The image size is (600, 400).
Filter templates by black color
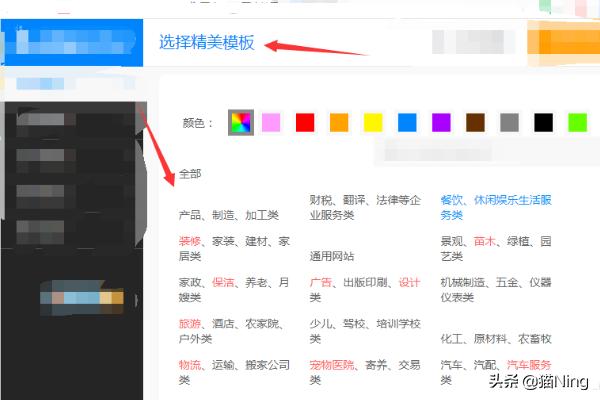click(x=543, y=122)
